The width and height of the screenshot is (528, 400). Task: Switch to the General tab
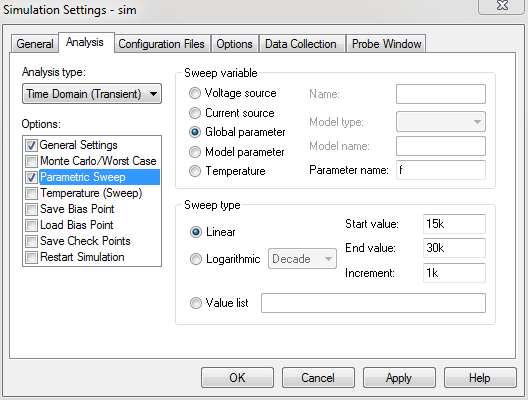click(x=35, y=44)
